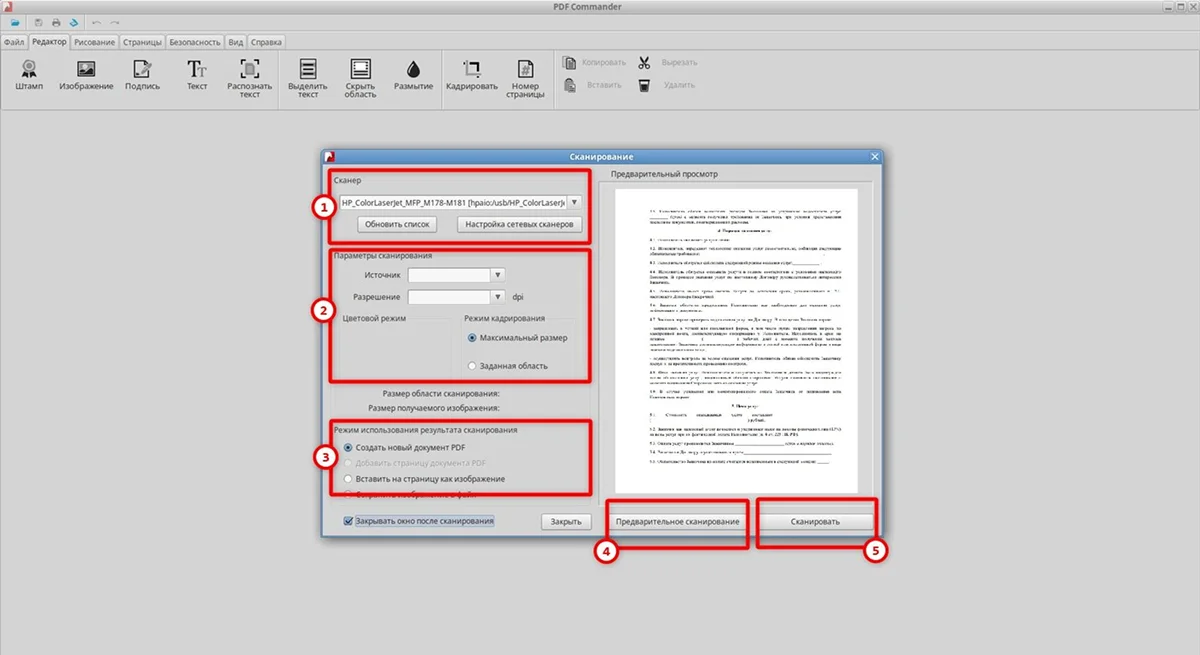Open the Разрешение dpi dropdown
The width and height of the screenshot is (1200, 655).
[x=498, y=297]
